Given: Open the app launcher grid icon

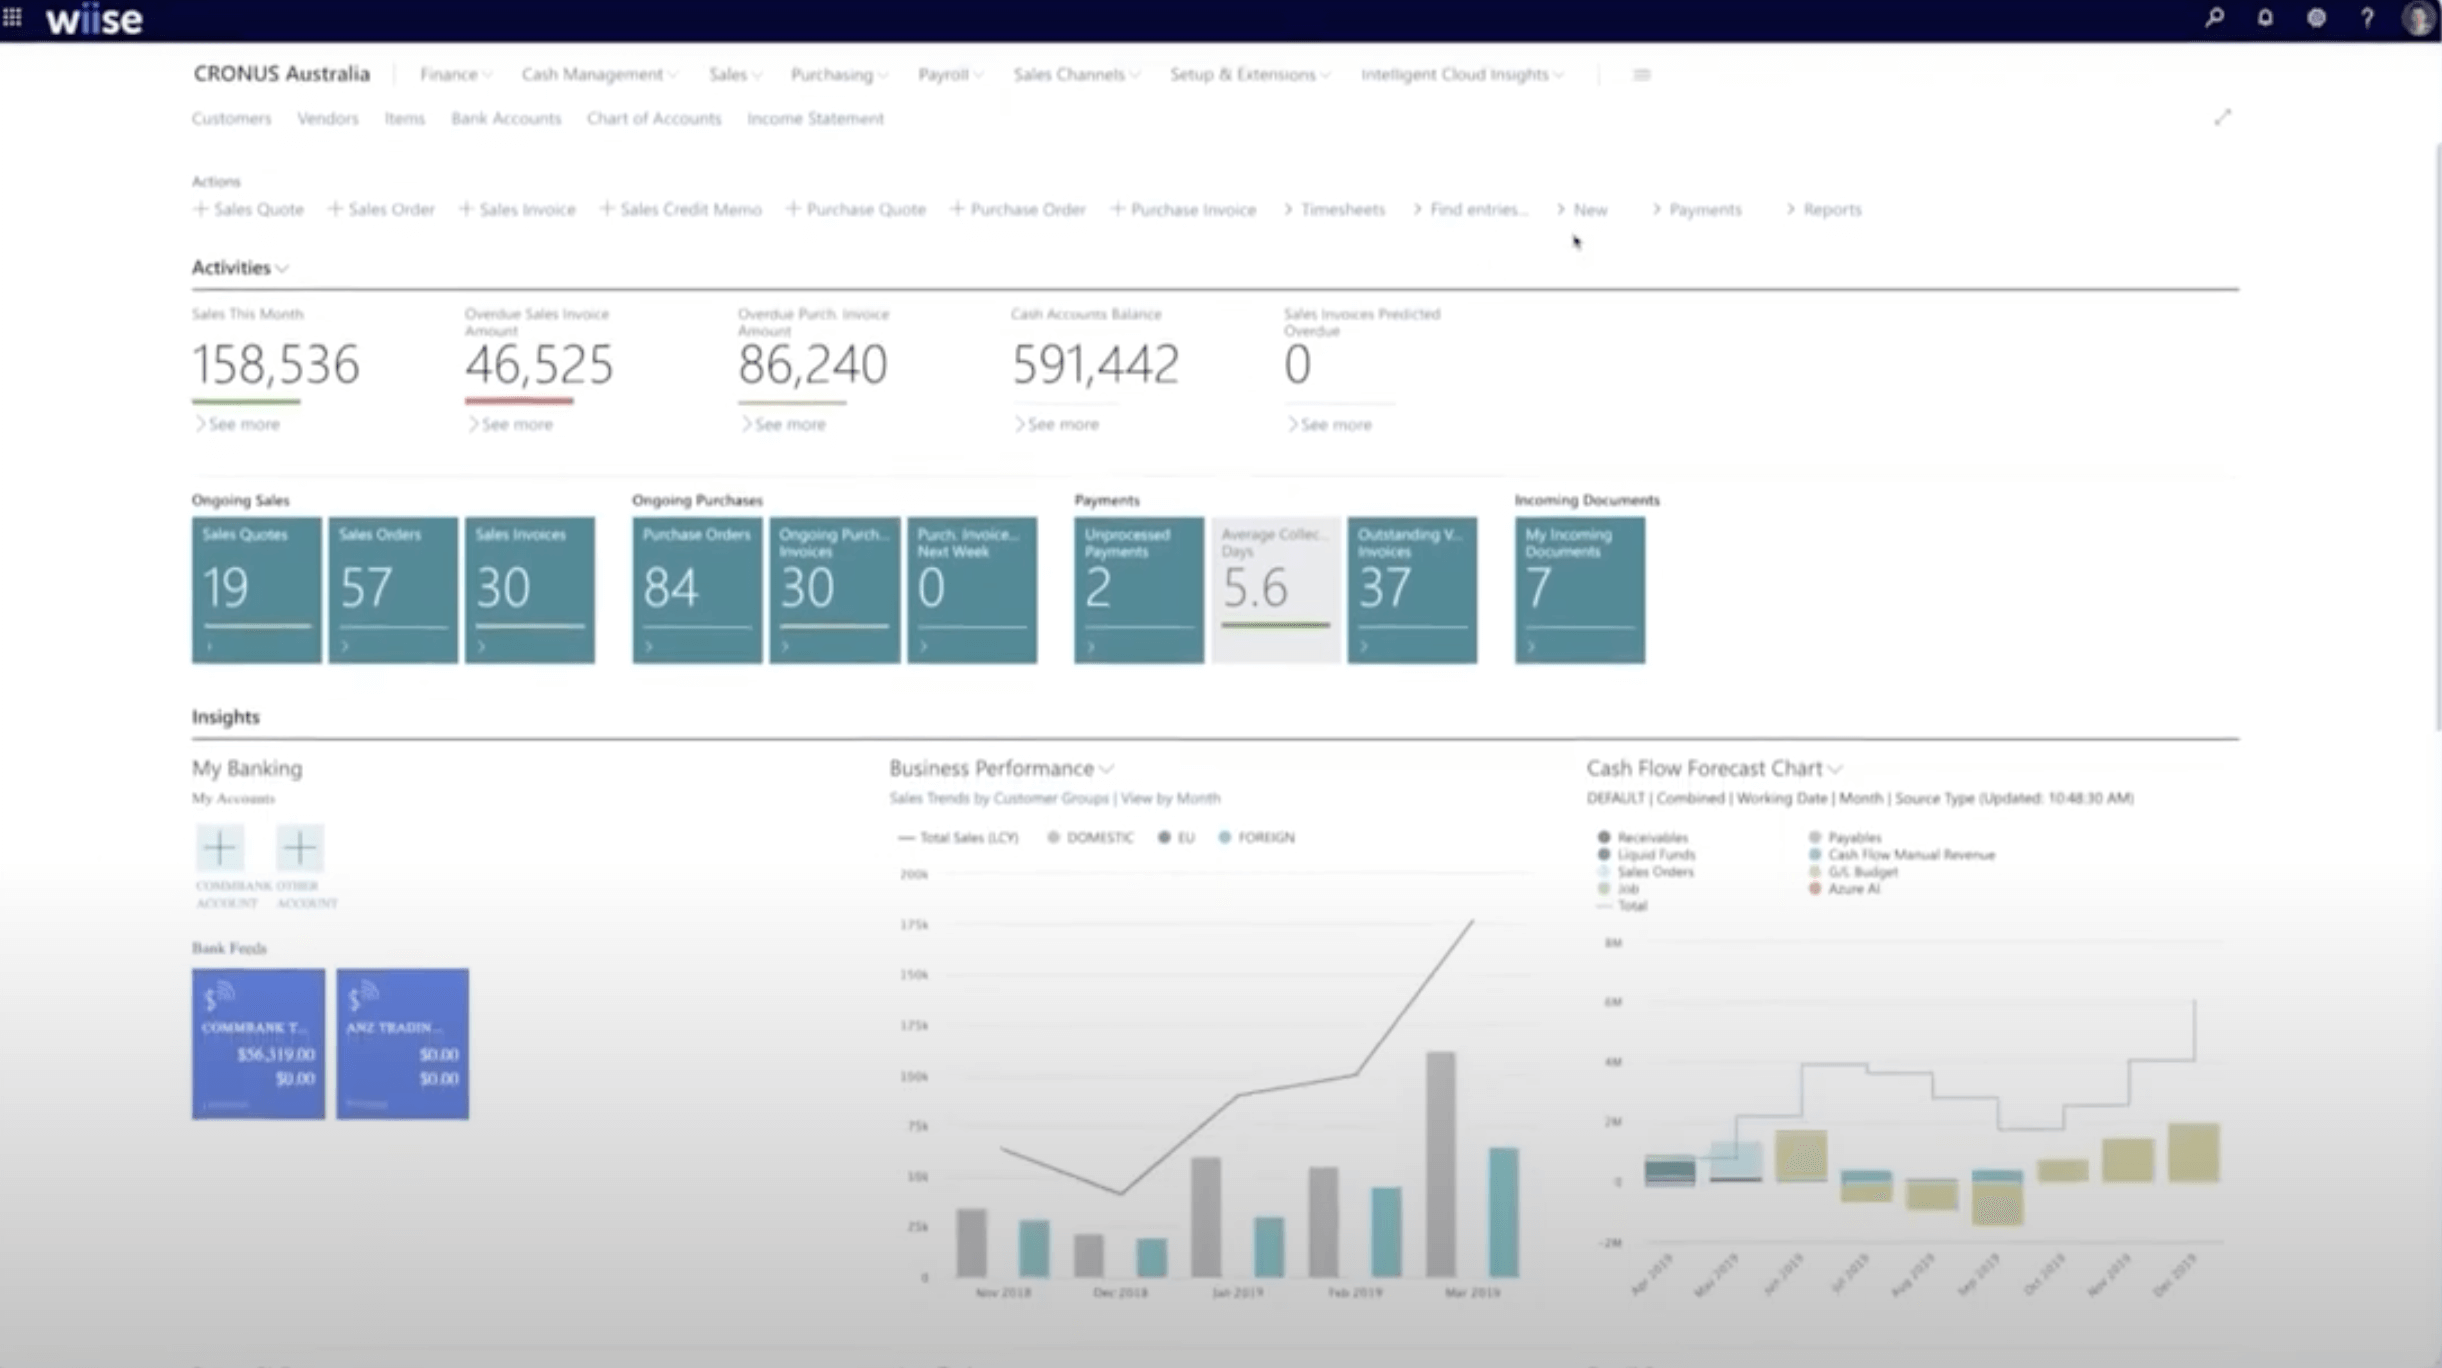Looking at the screenshot, I should coord(12,17).
